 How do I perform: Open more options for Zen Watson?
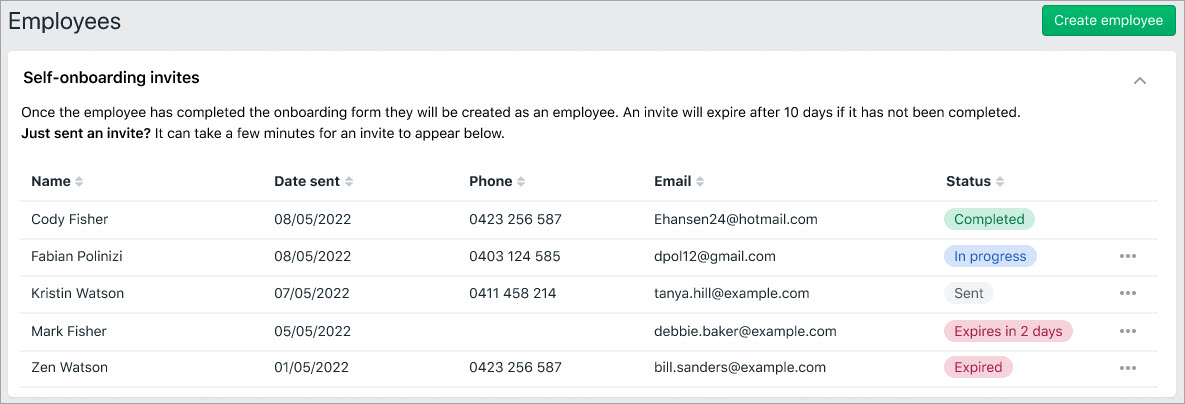click(x=1128, y=368)
